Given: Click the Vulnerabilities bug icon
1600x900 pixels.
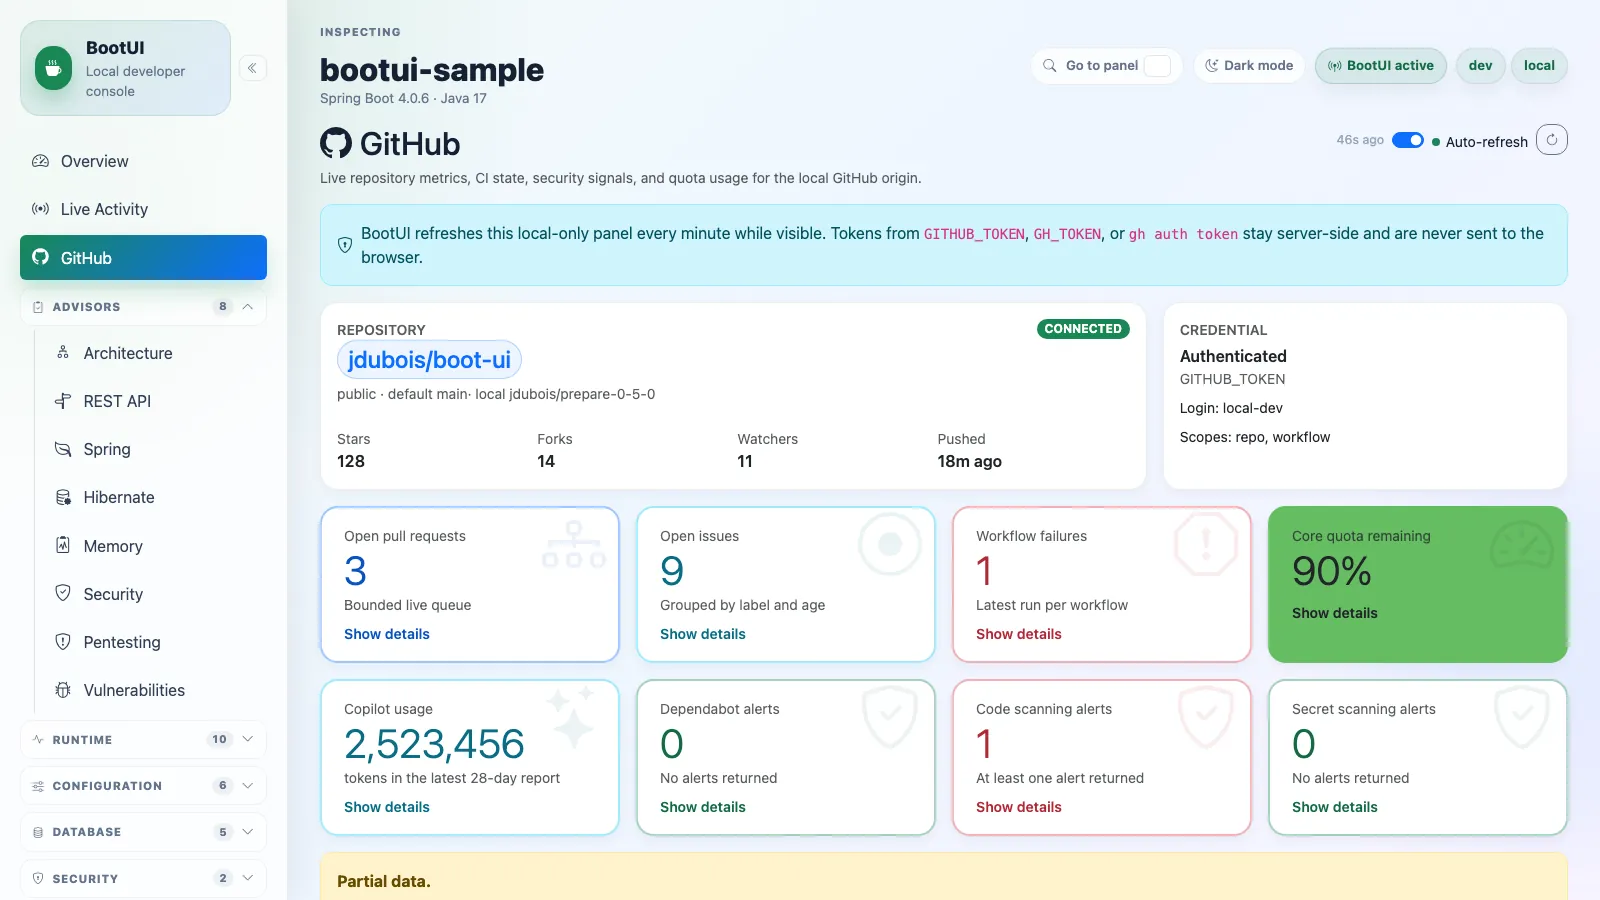Looking at the screenshot, I should click(63, 690).
